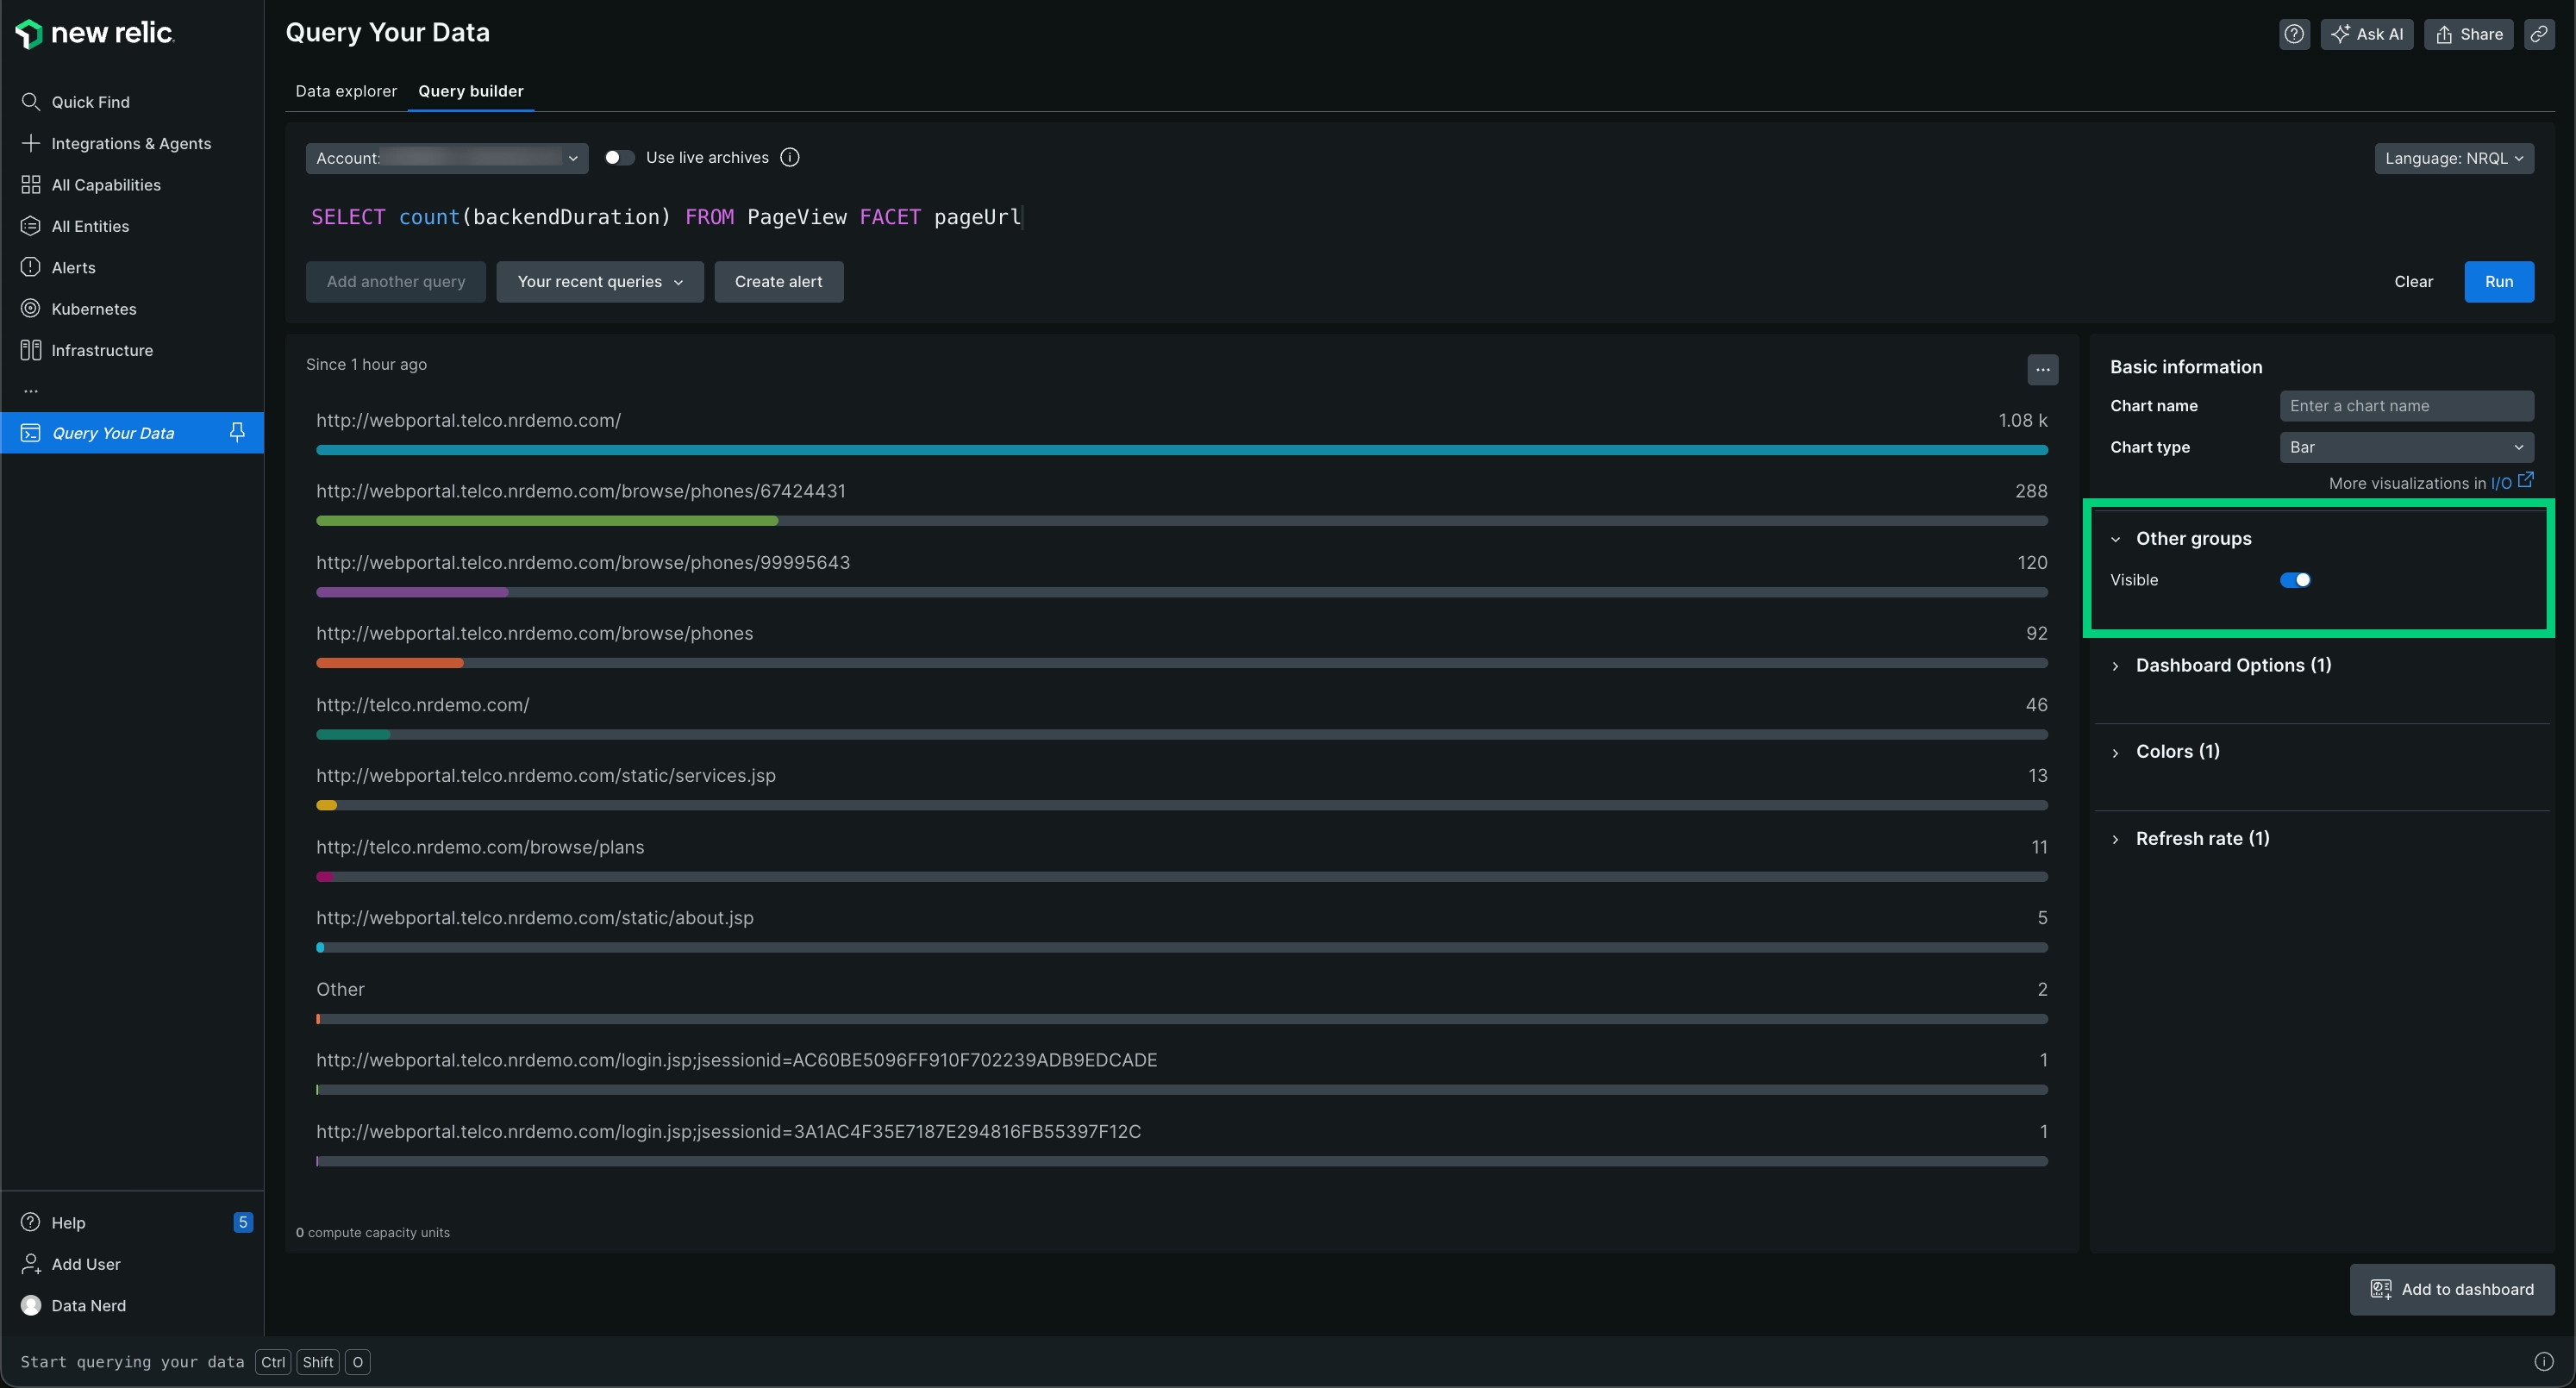
Task: Switch to Query builder tab
Action: (470, 91)
